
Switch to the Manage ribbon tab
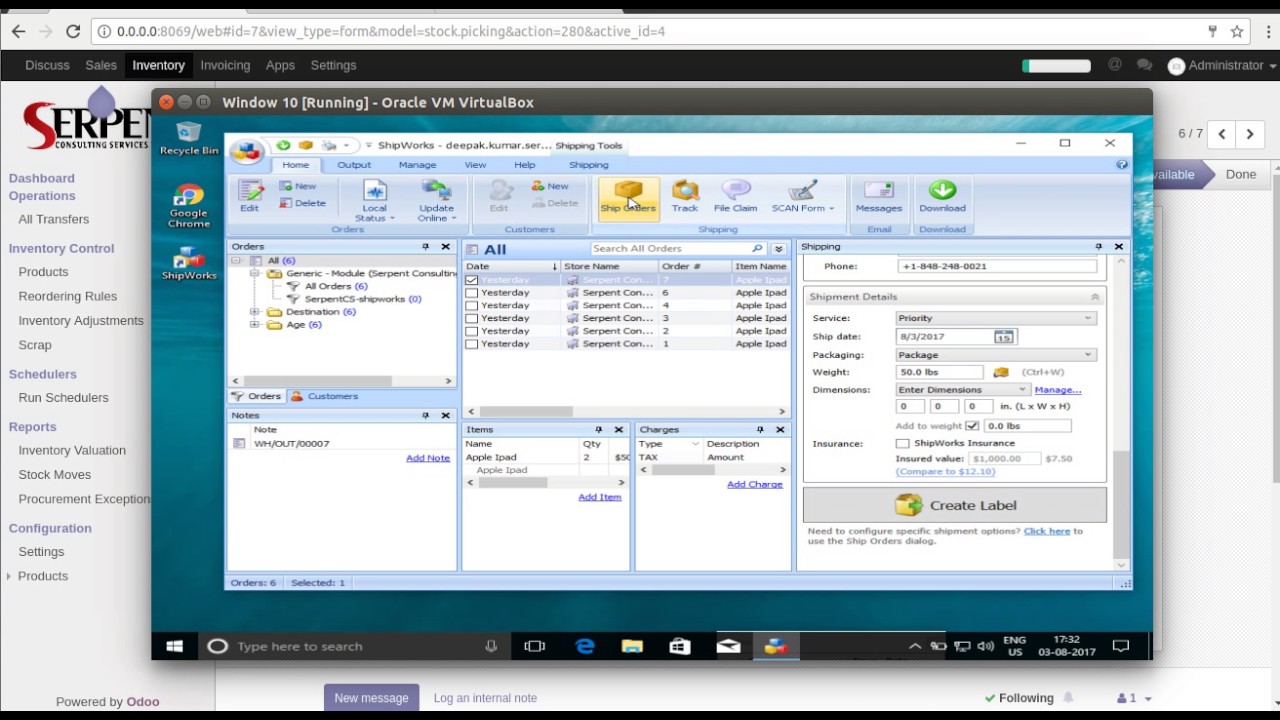click(417, 165)
